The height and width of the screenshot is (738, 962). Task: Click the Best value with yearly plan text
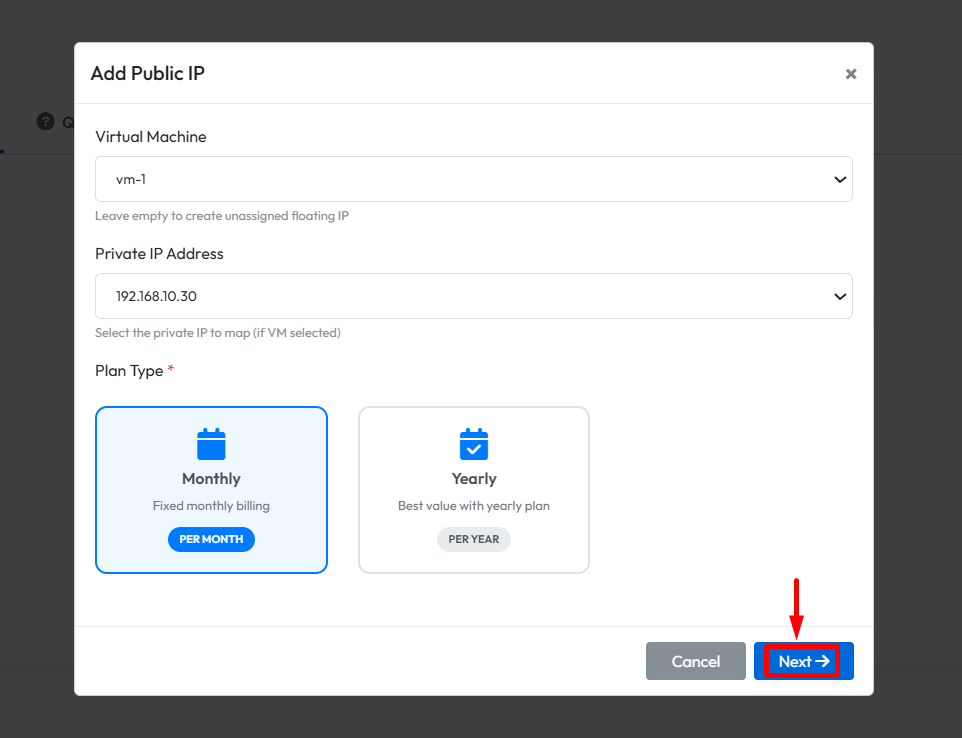coord(473,506)
